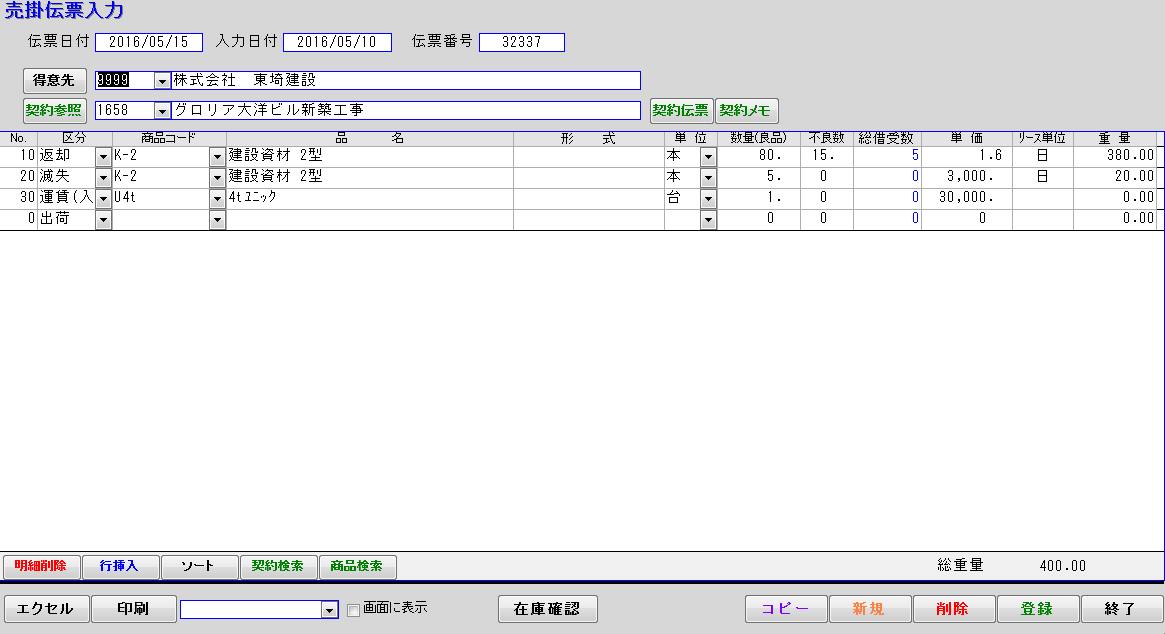Export with the エクセル button
The image size is (1165, 634).
(46, 609)
